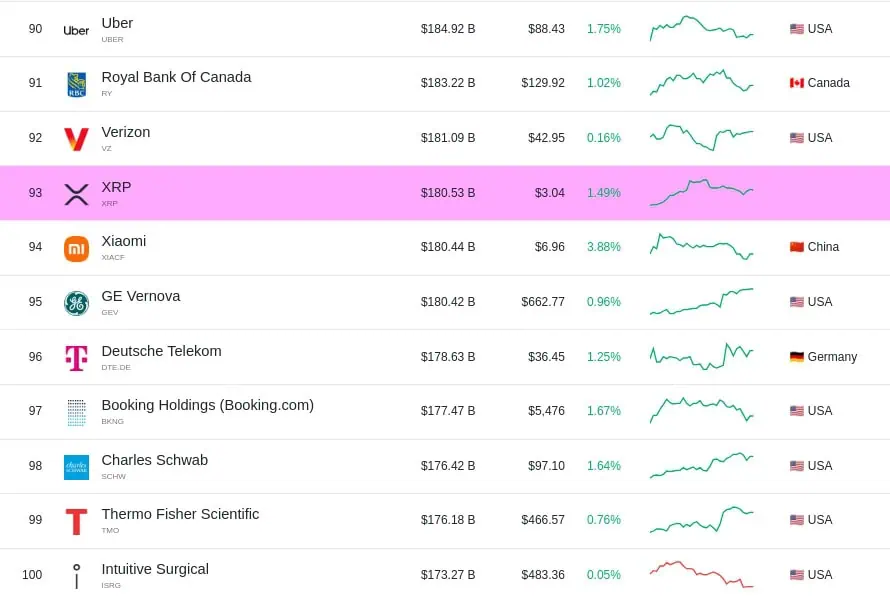Open the Deutsche Telekom link
Screen dimensions: 890x602
161,351
